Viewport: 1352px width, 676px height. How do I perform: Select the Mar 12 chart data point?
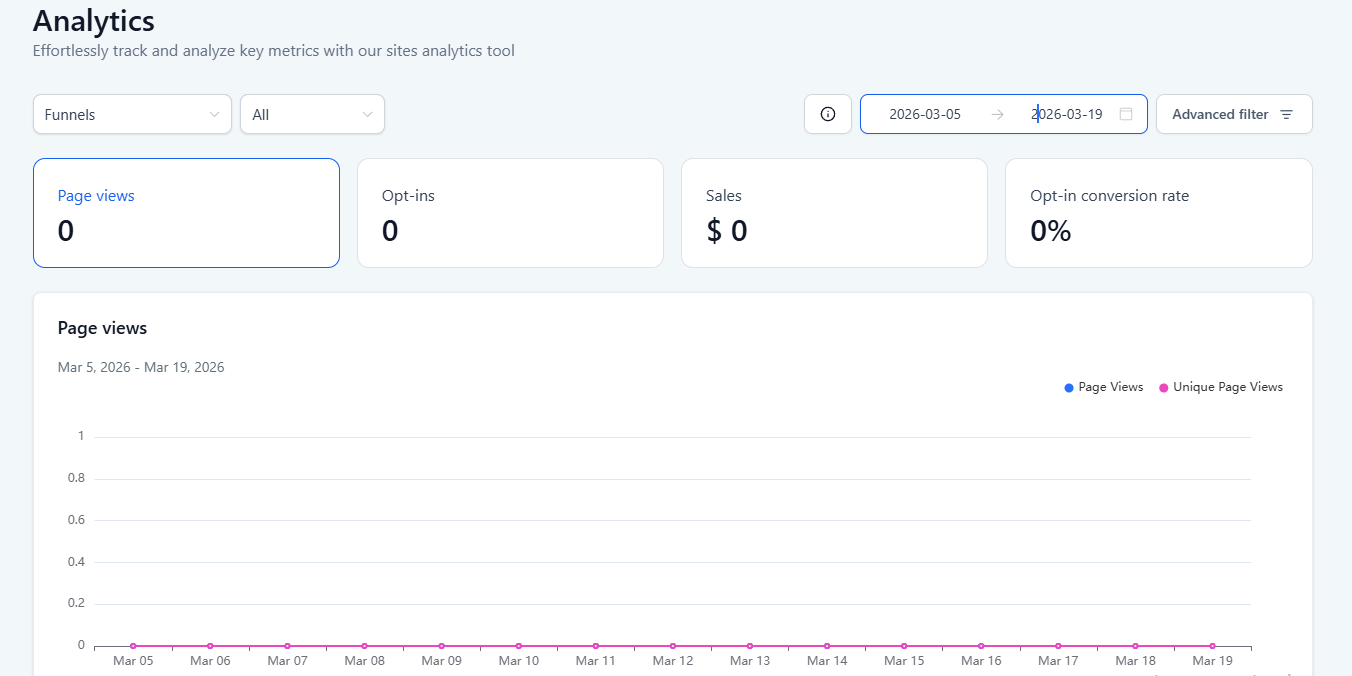[673, 646]
